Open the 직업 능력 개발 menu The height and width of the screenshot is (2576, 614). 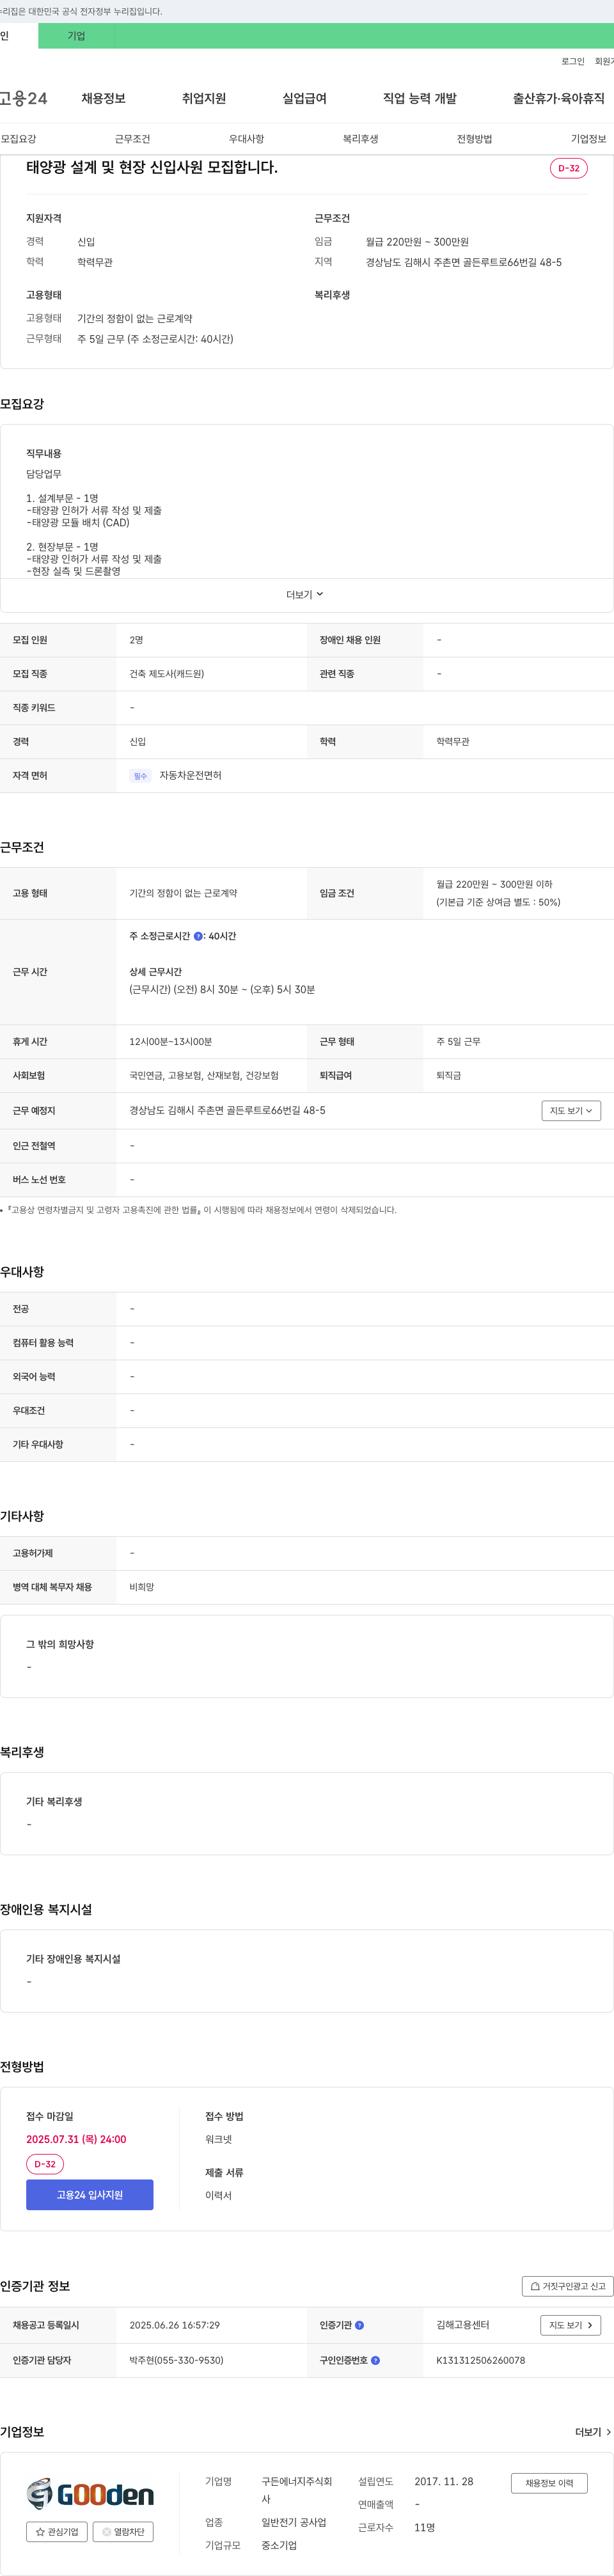(420, 98)
